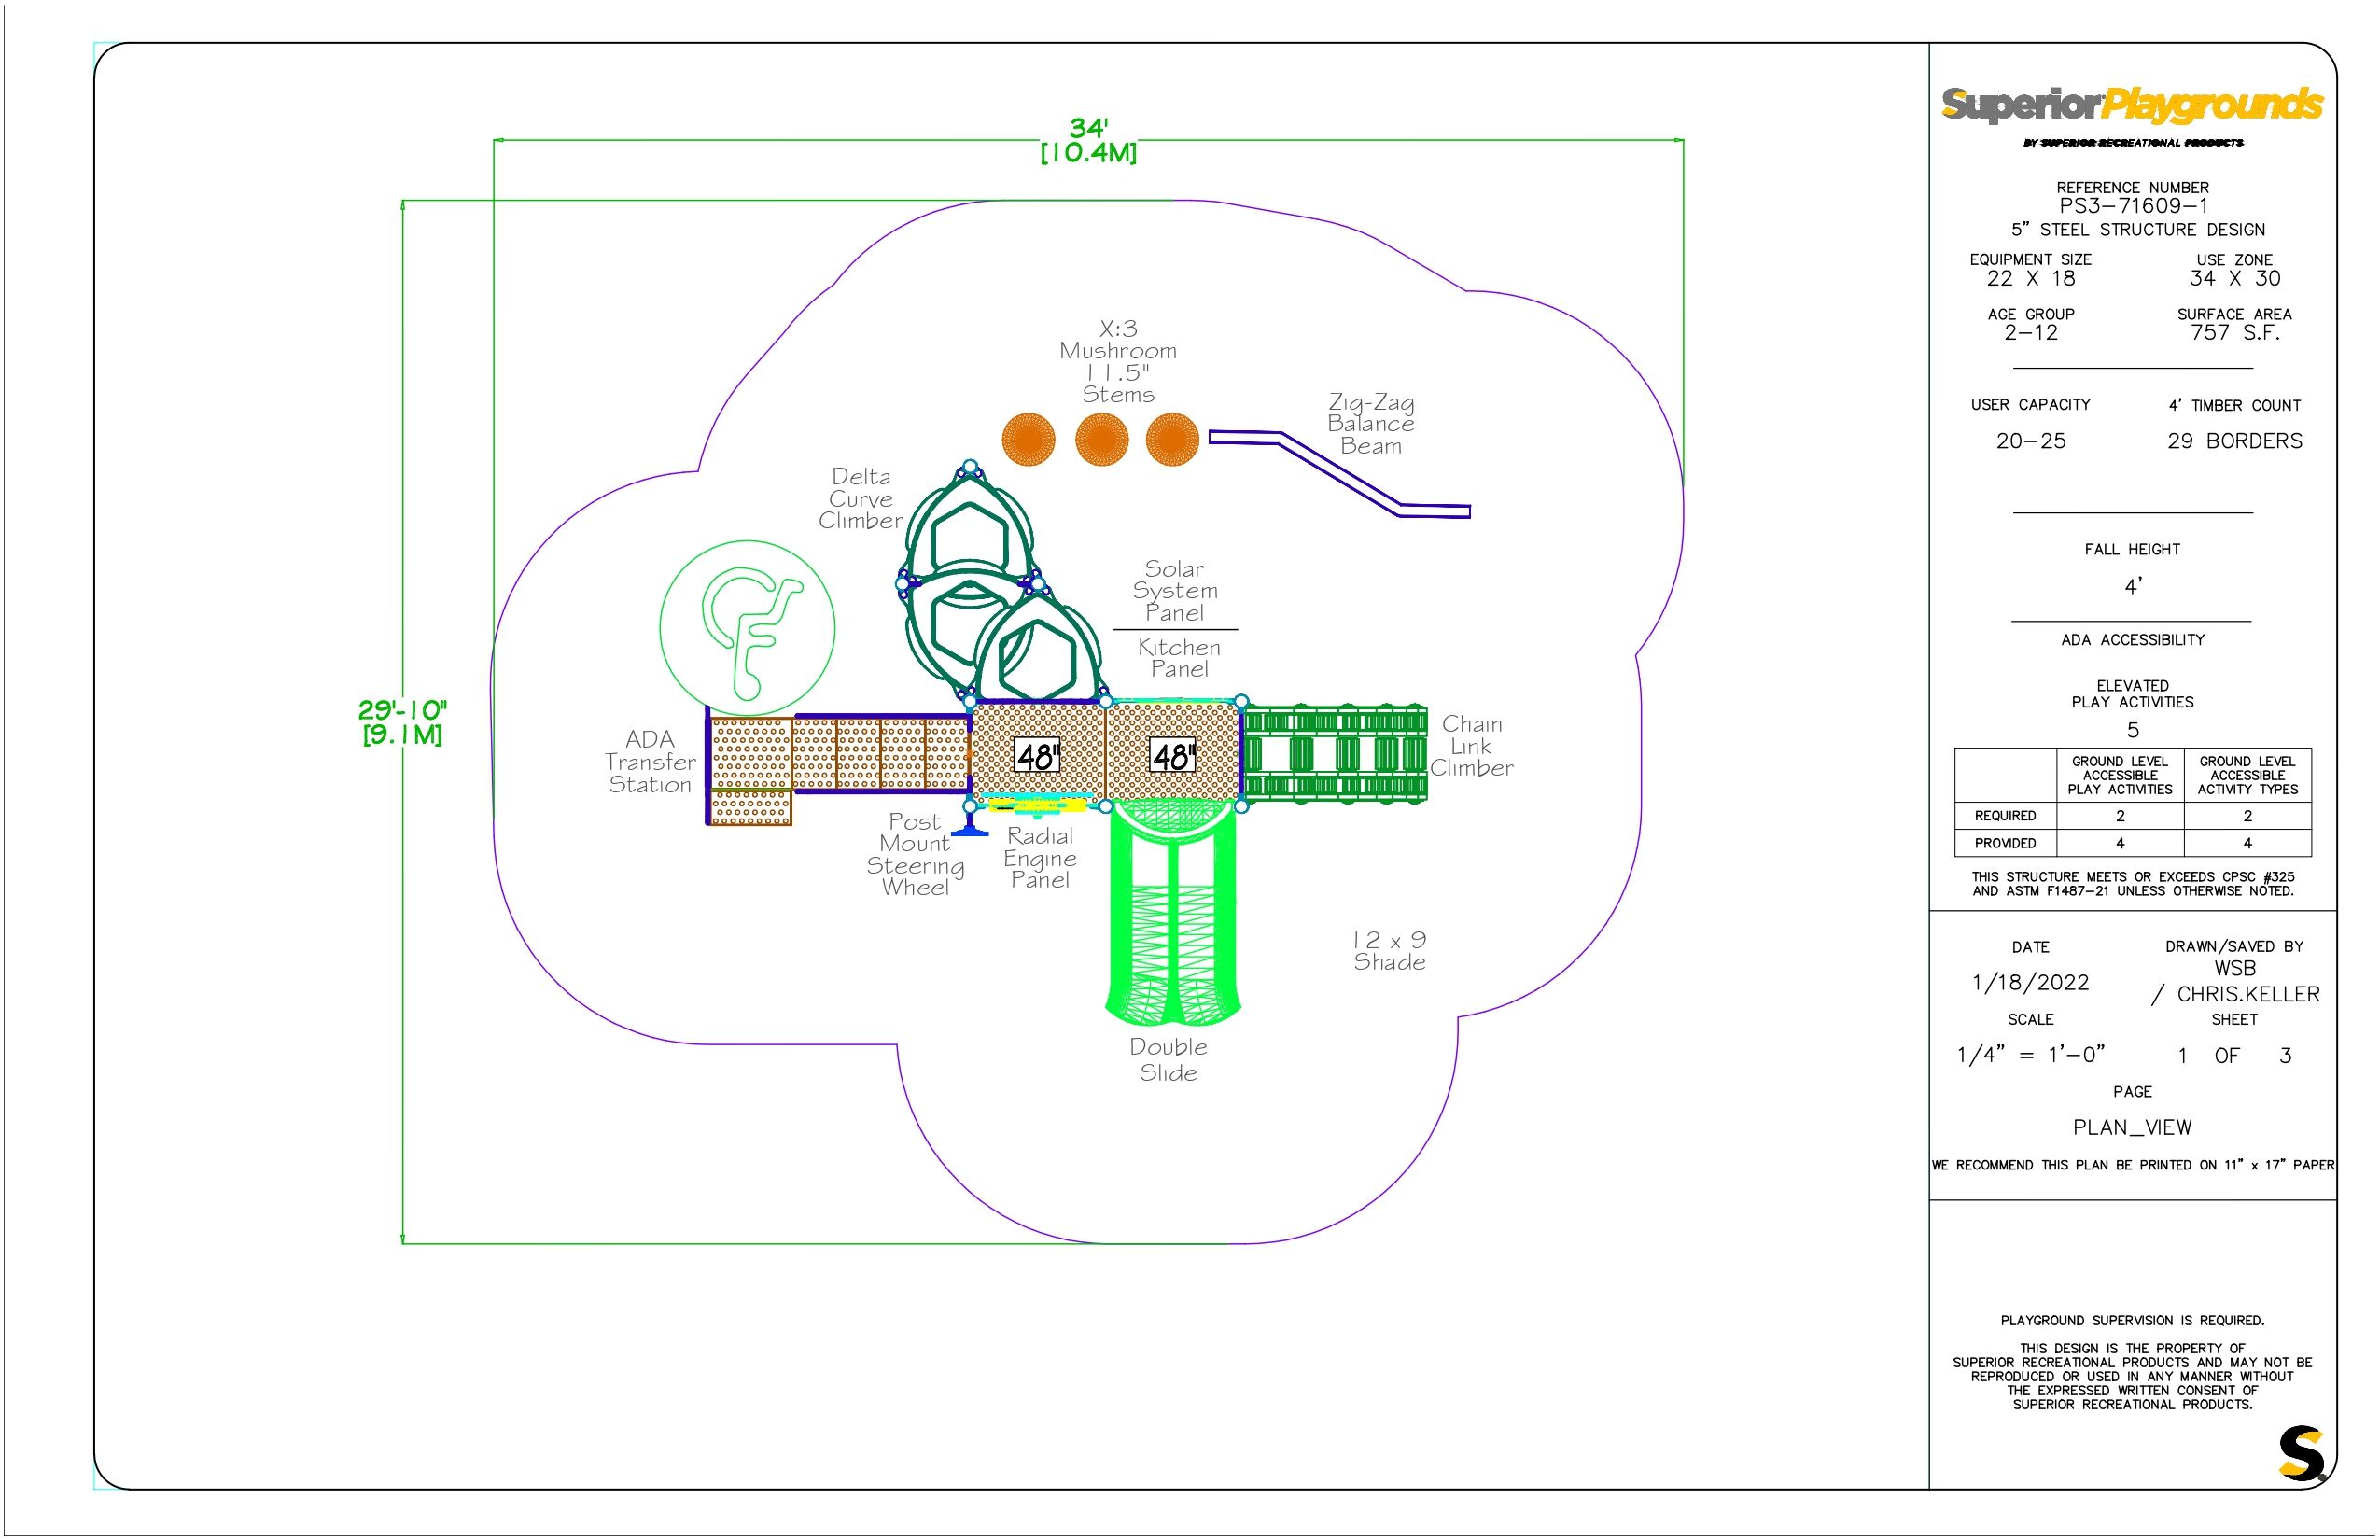Click the PLAN_VIEW page title

[x=2132, y=1128]
